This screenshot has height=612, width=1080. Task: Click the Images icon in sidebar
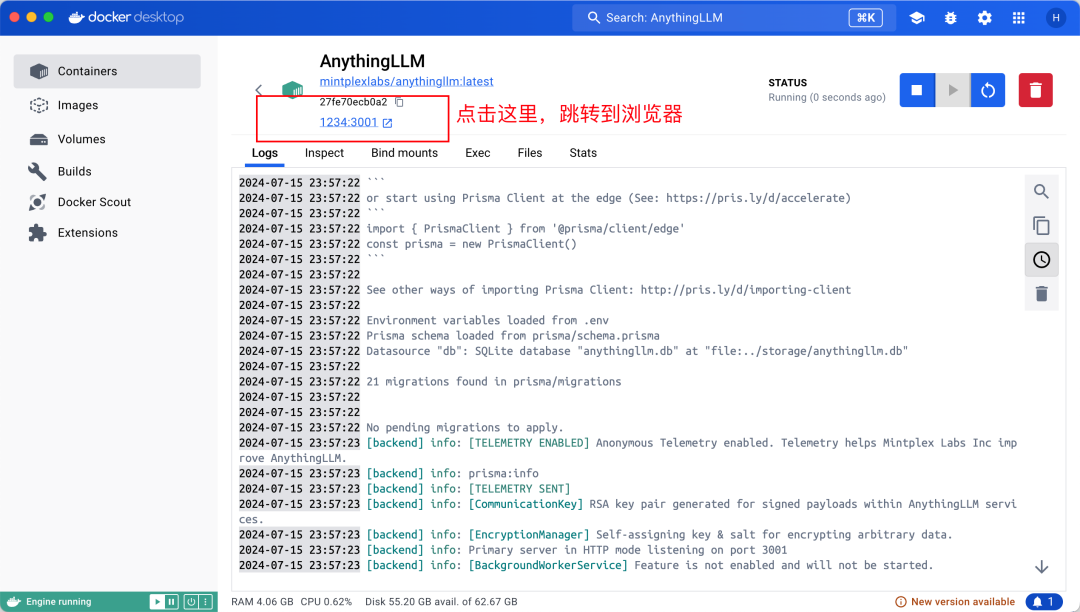tap(39, 105)
